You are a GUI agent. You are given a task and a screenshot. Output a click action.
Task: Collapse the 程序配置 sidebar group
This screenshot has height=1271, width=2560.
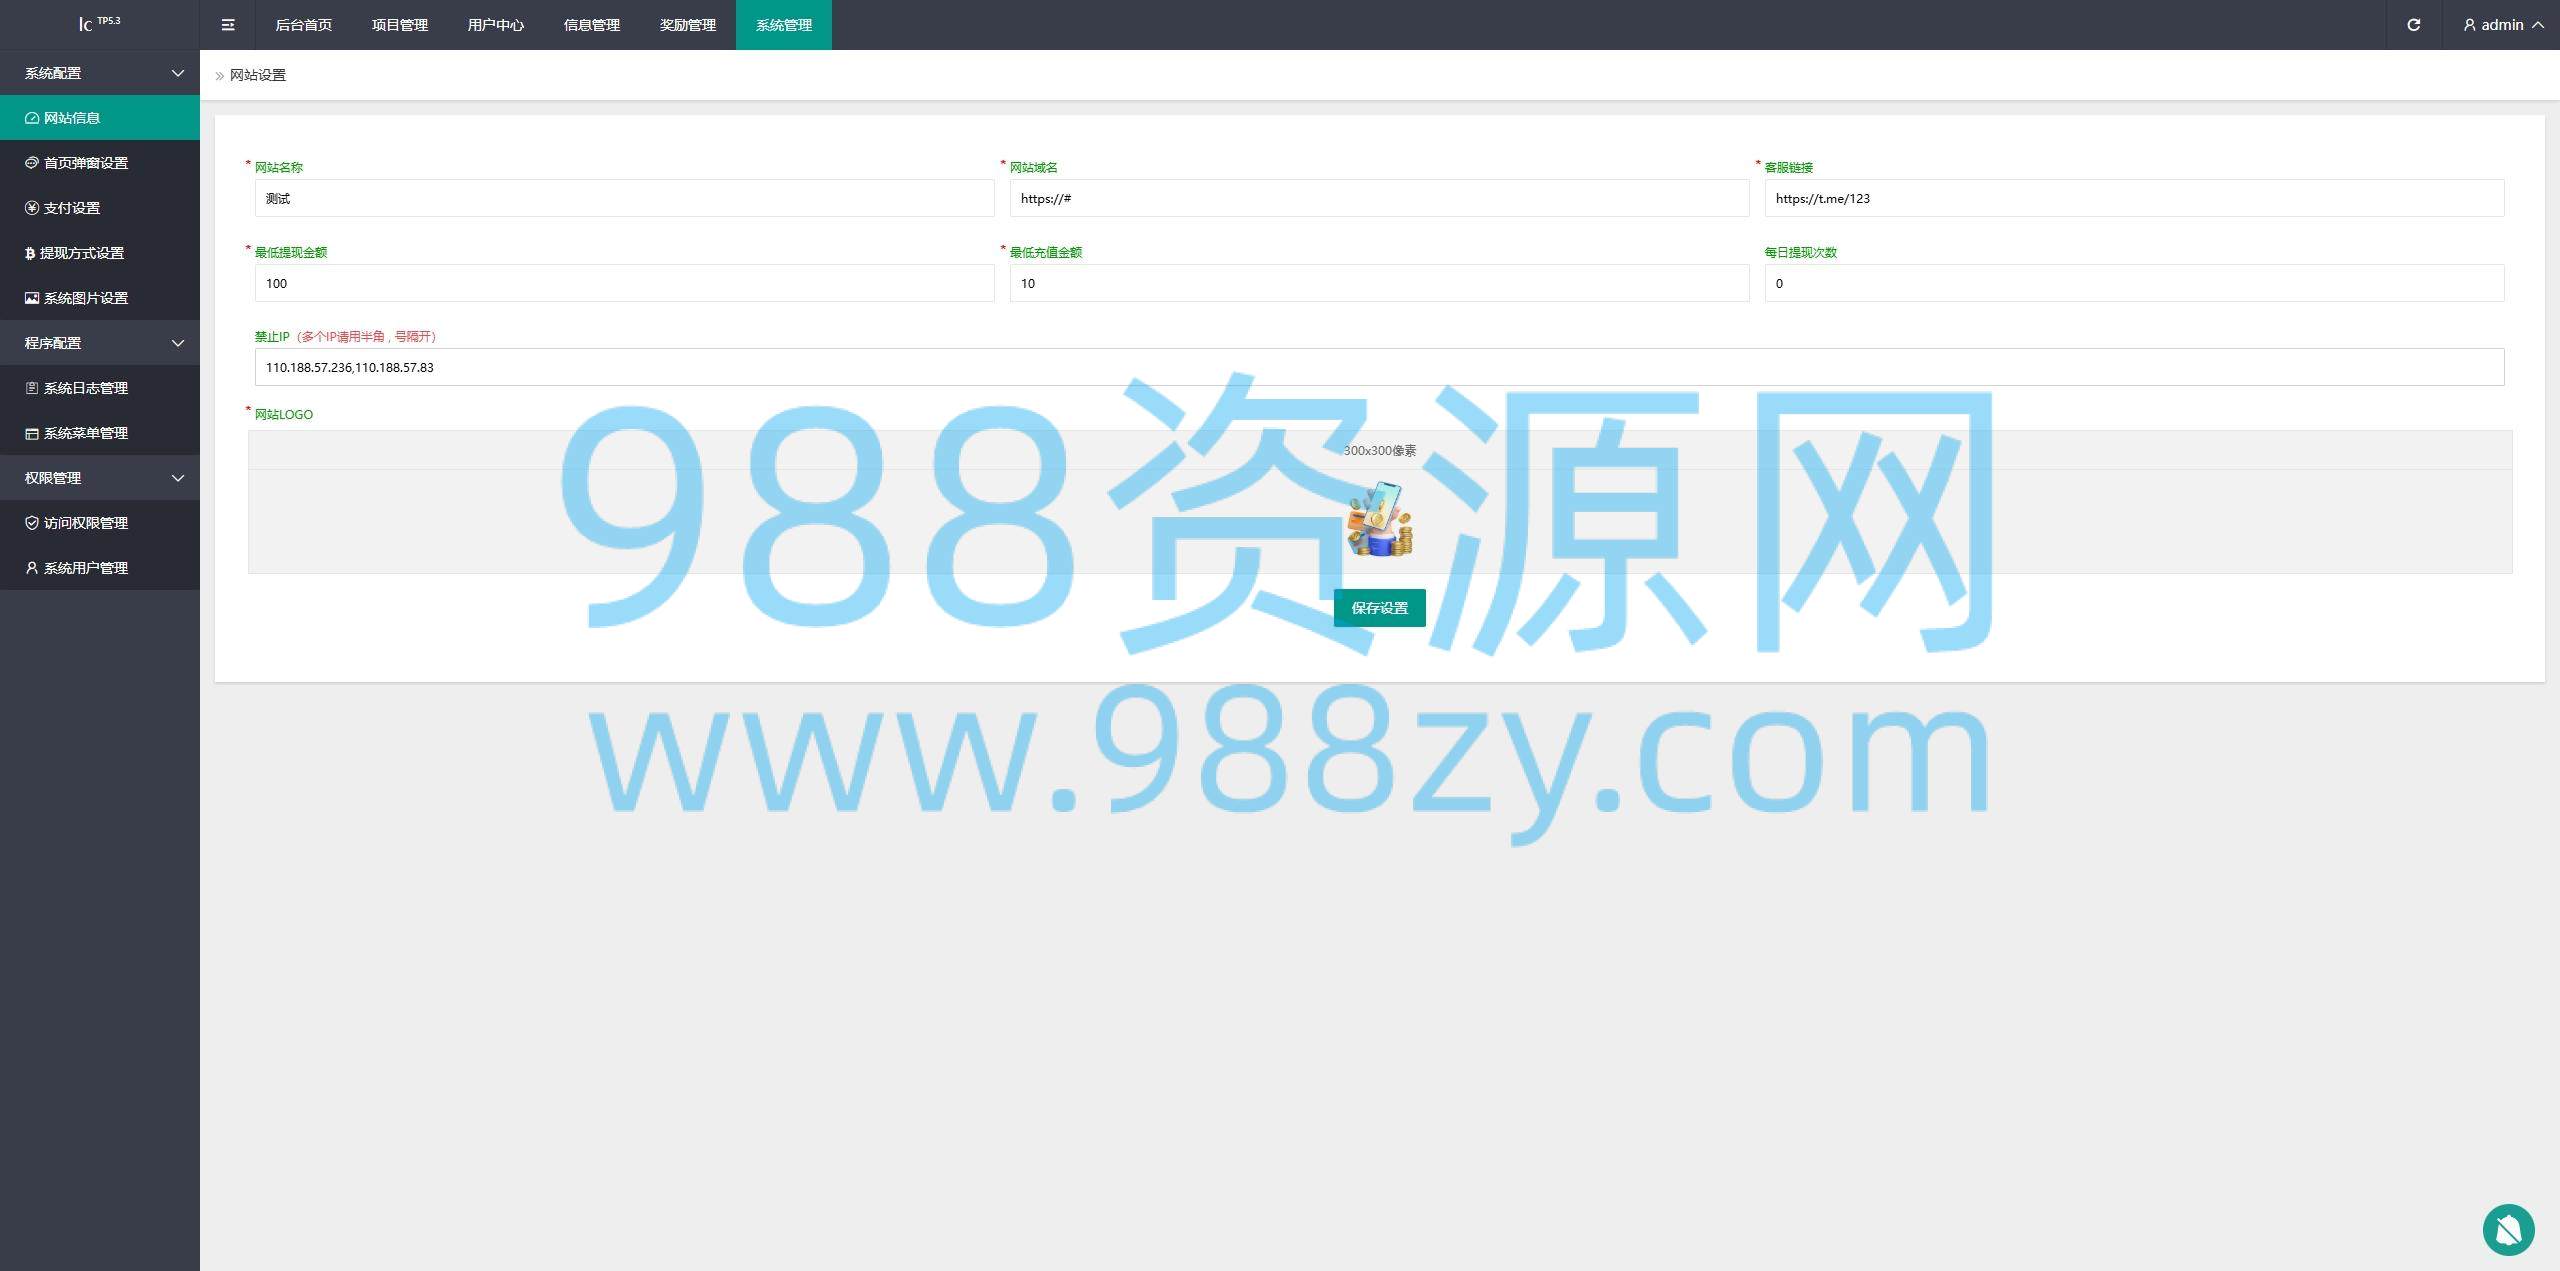[x=100, y=343]
